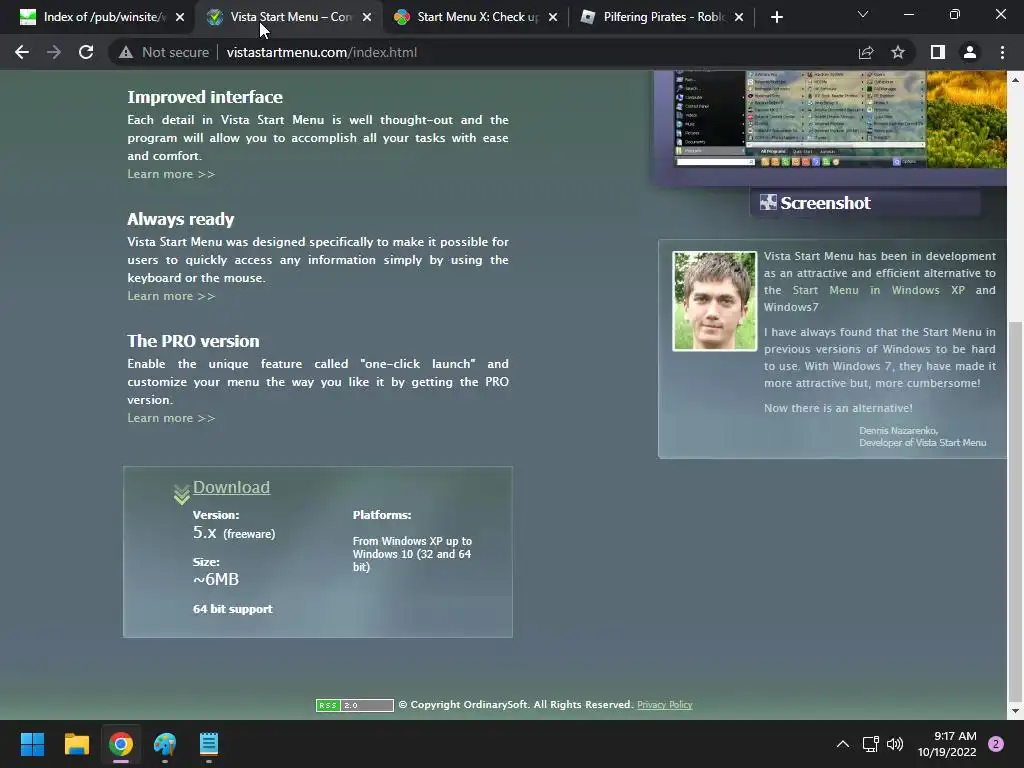Click the Screenshot label icon
The height and width of the screenshot is (768, 1024).
[x=768, y=202]
